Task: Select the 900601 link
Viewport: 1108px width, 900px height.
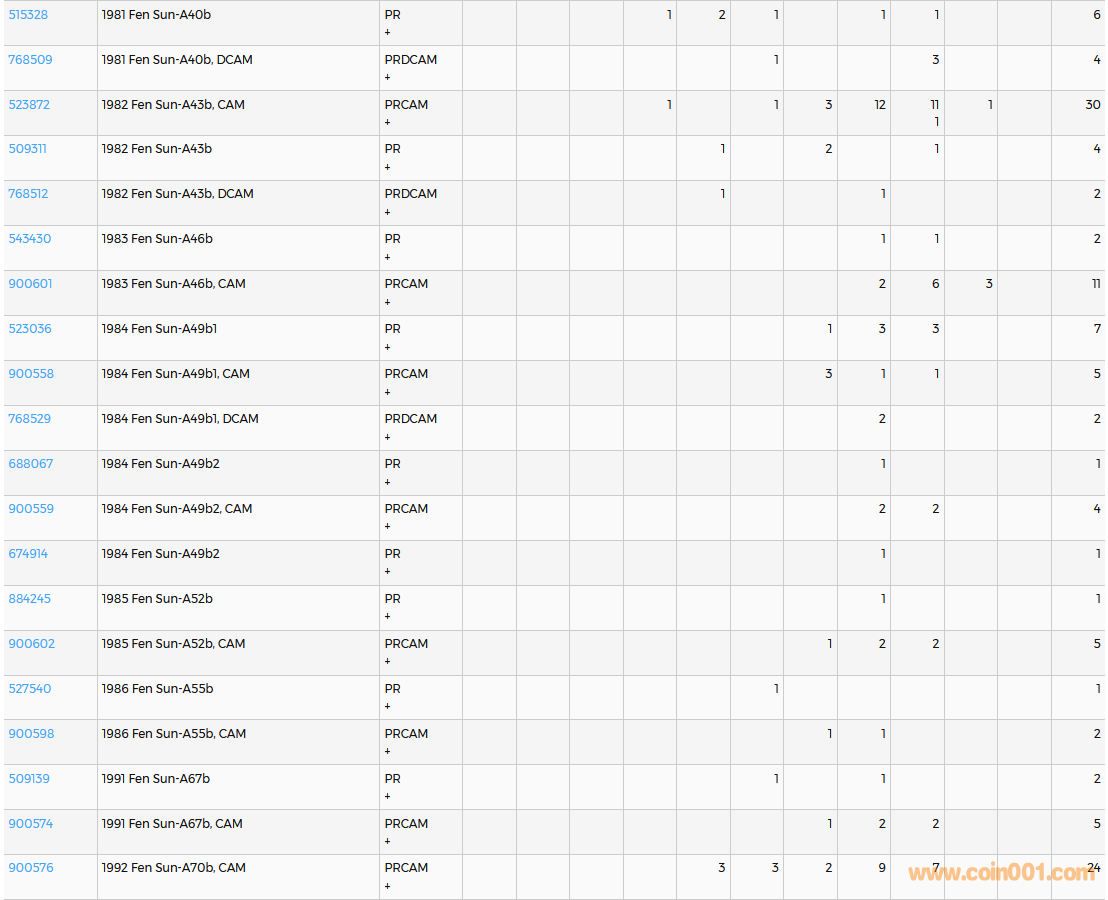Action: (x=30, y=284)
